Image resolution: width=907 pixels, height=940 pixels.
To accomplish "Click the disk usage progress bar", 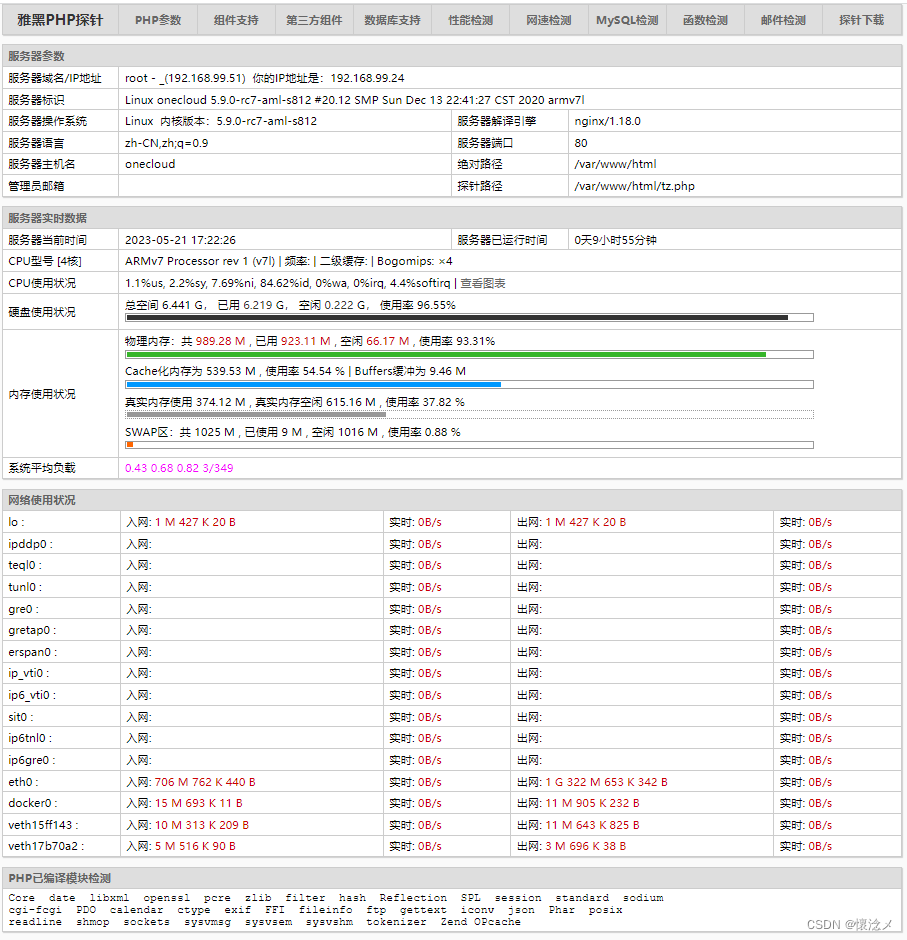I will [468, 318].
